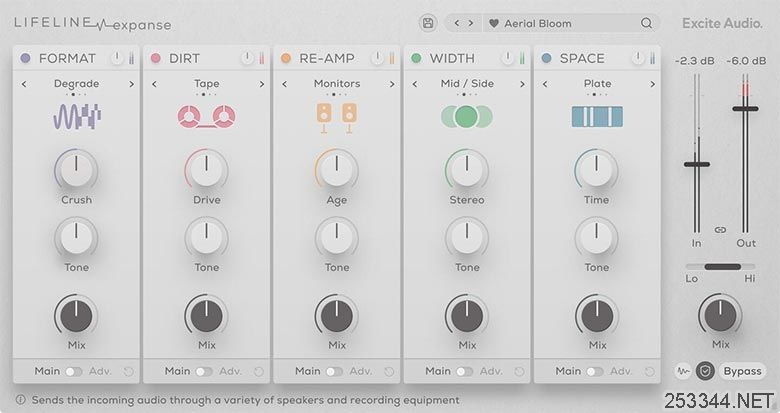Viewport: 780px width, 413px height.
Task: Click the SPACE module level meter
Action: point(652,58)
